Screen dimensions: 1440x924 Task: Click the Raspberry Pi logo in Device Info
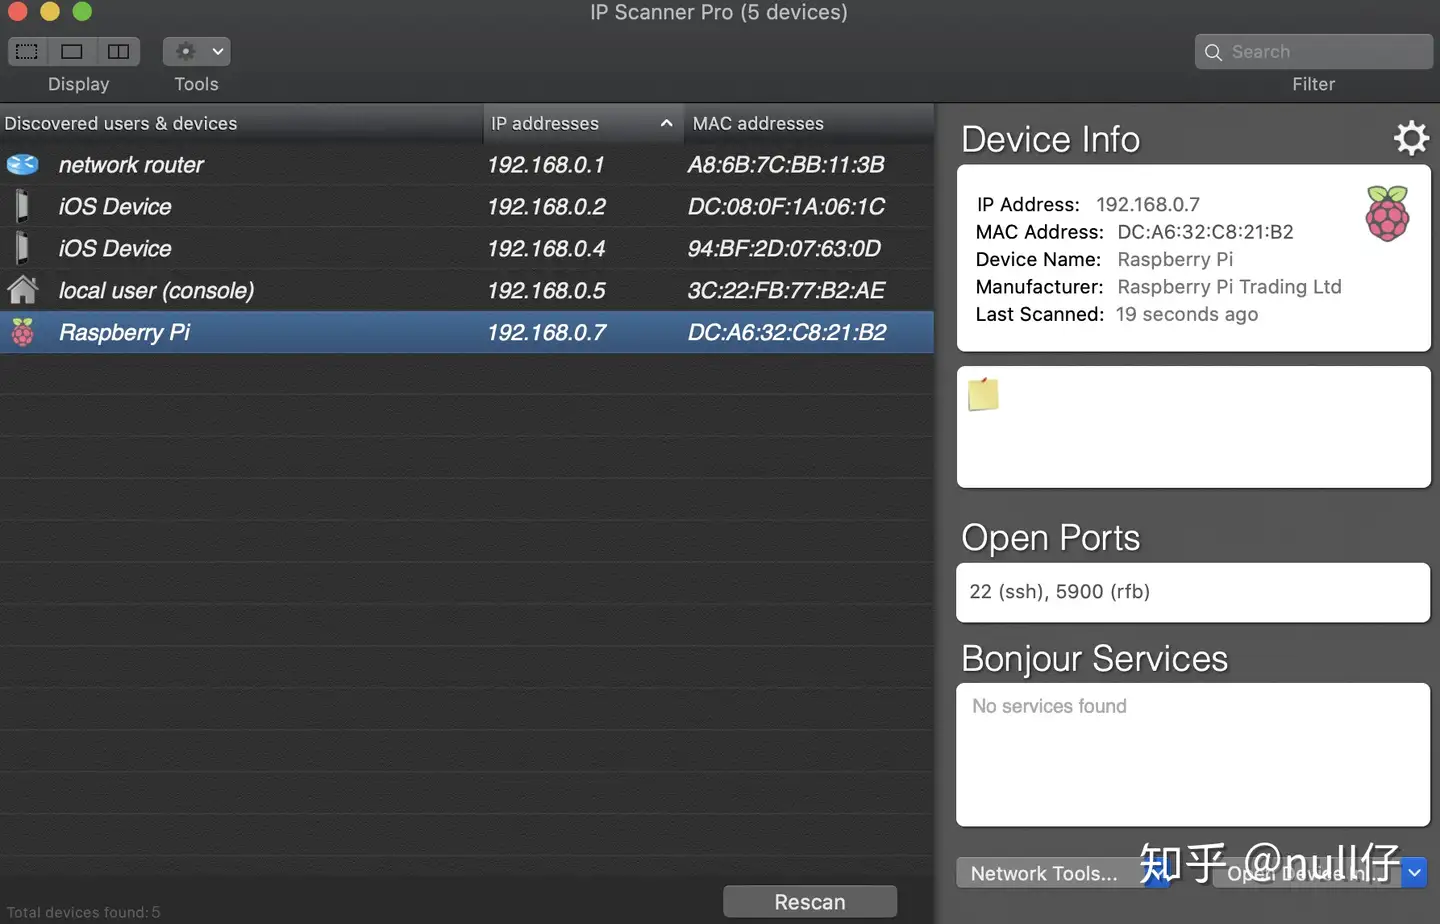click(1387, 213)
